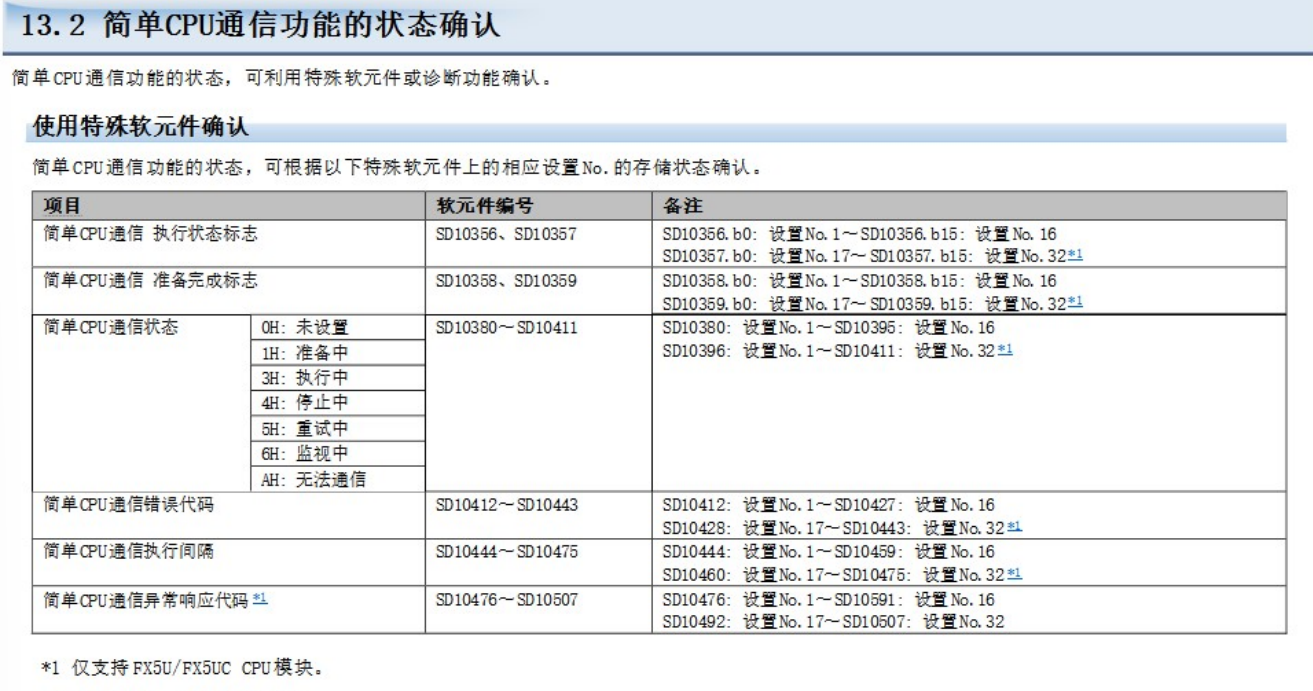
Task: Select the cell SD10358、SD10359
Action: [x=504, y=281]
